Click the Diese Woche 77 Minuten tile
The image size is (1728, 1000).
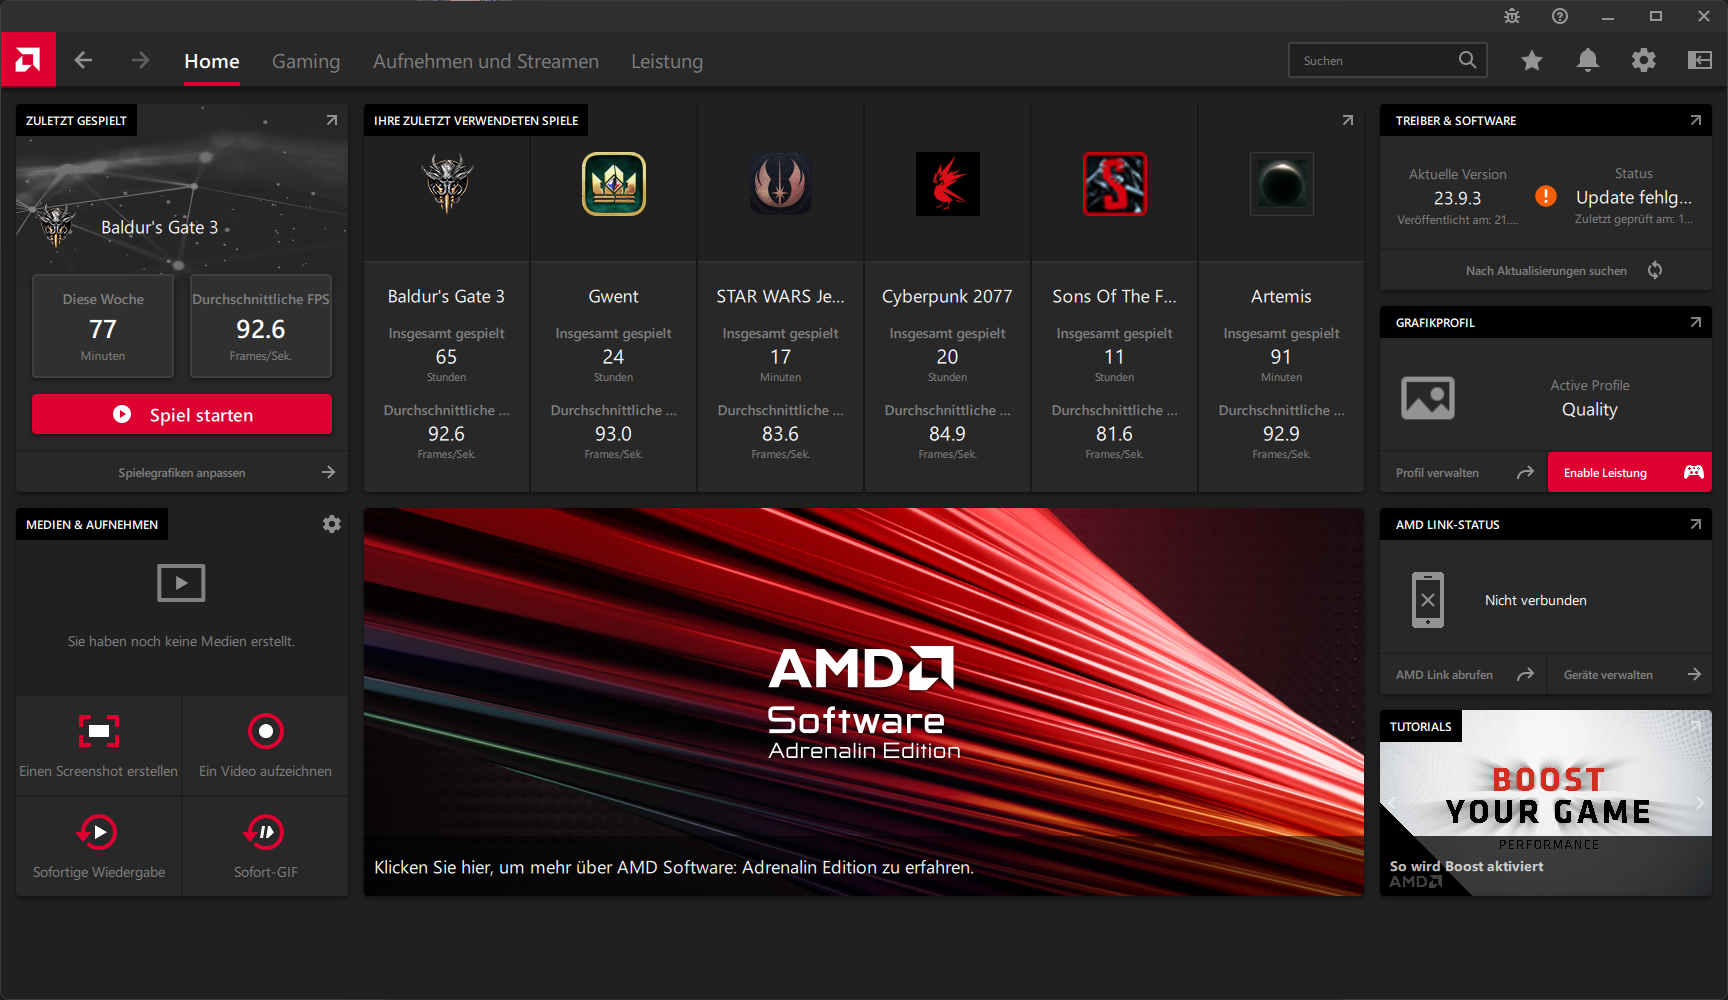[x=103, y=326]
